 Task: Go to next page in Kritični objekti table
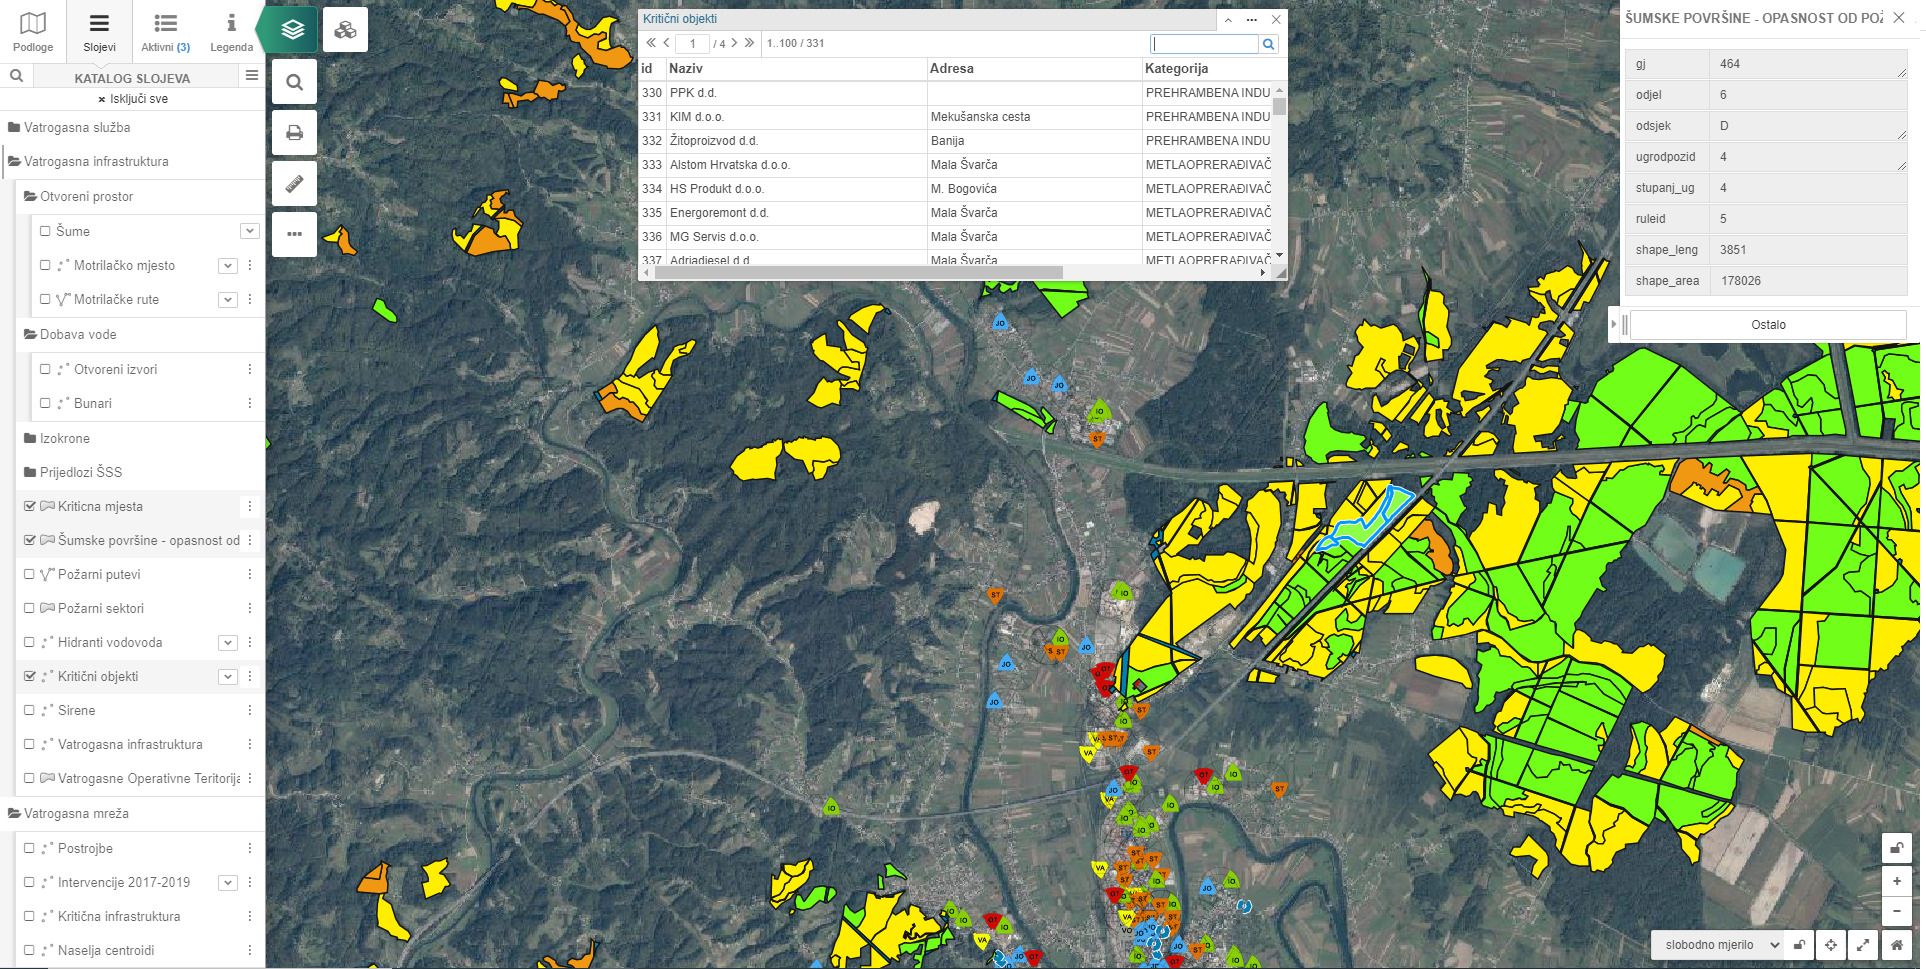pos(734,43)
